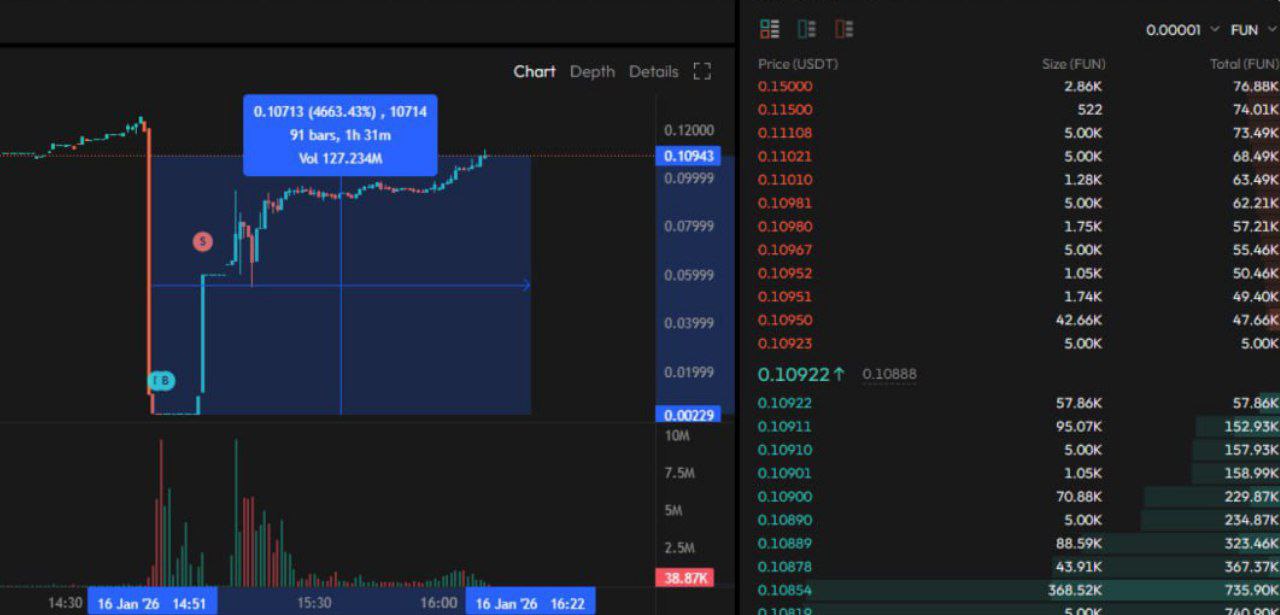Select bid price 0.10900
Viewport: 1280px width, 615px height.
(x=785, y=496)
